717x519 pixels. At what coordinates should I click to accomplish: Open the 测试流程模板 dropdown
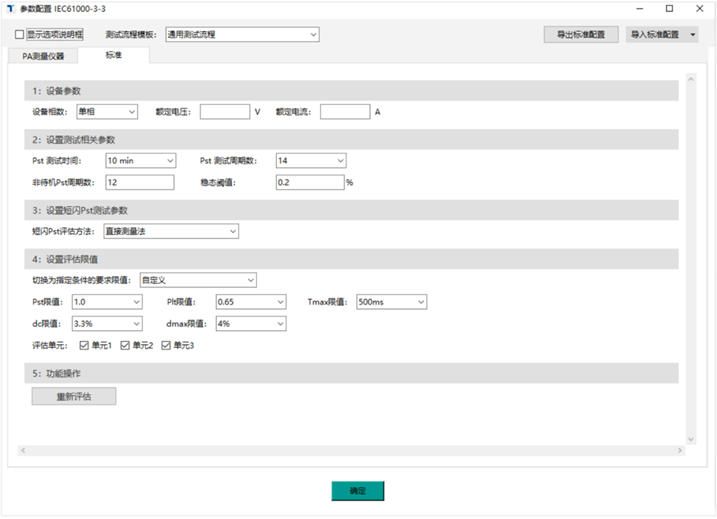pyautogui.click(x=242, y=34)
